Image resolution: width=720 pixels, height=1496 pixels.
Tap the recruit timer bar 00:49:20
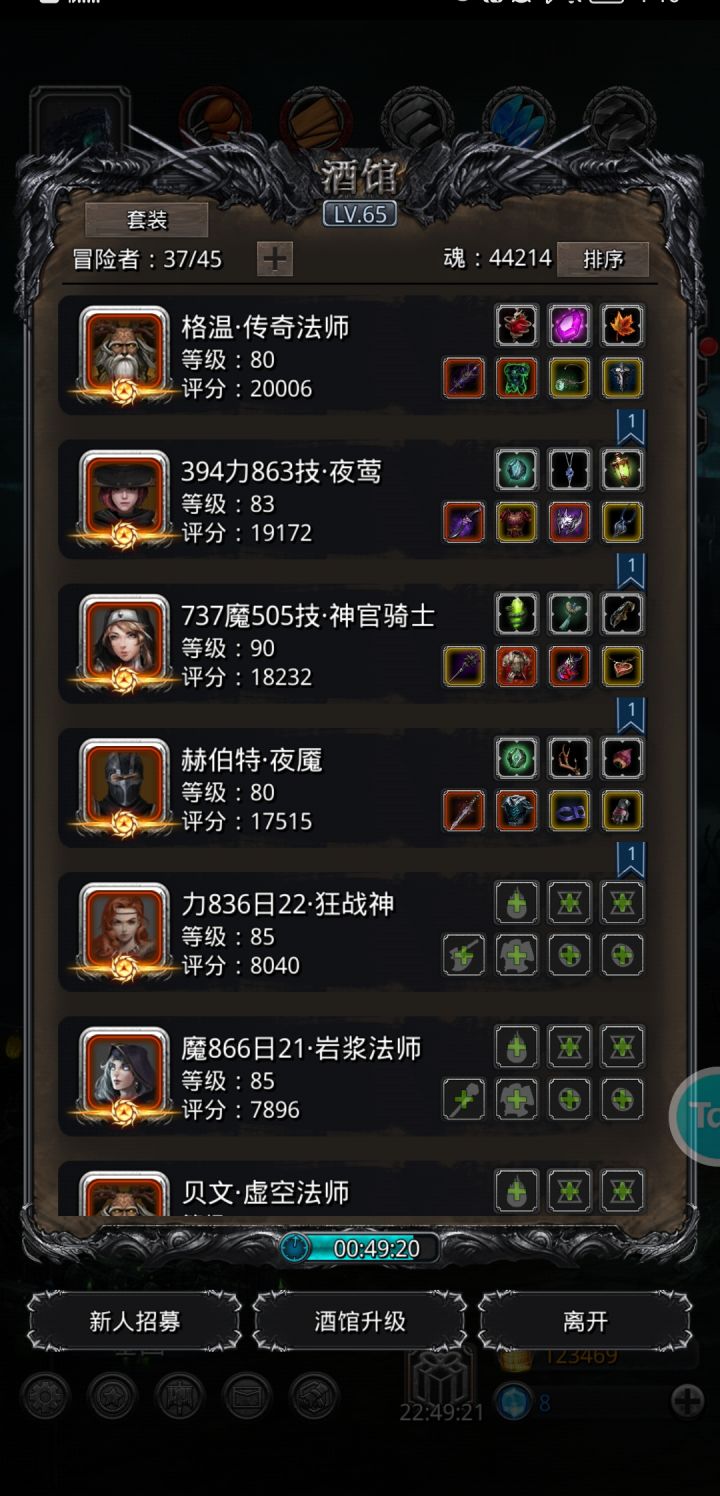[x=360, y=1248]
